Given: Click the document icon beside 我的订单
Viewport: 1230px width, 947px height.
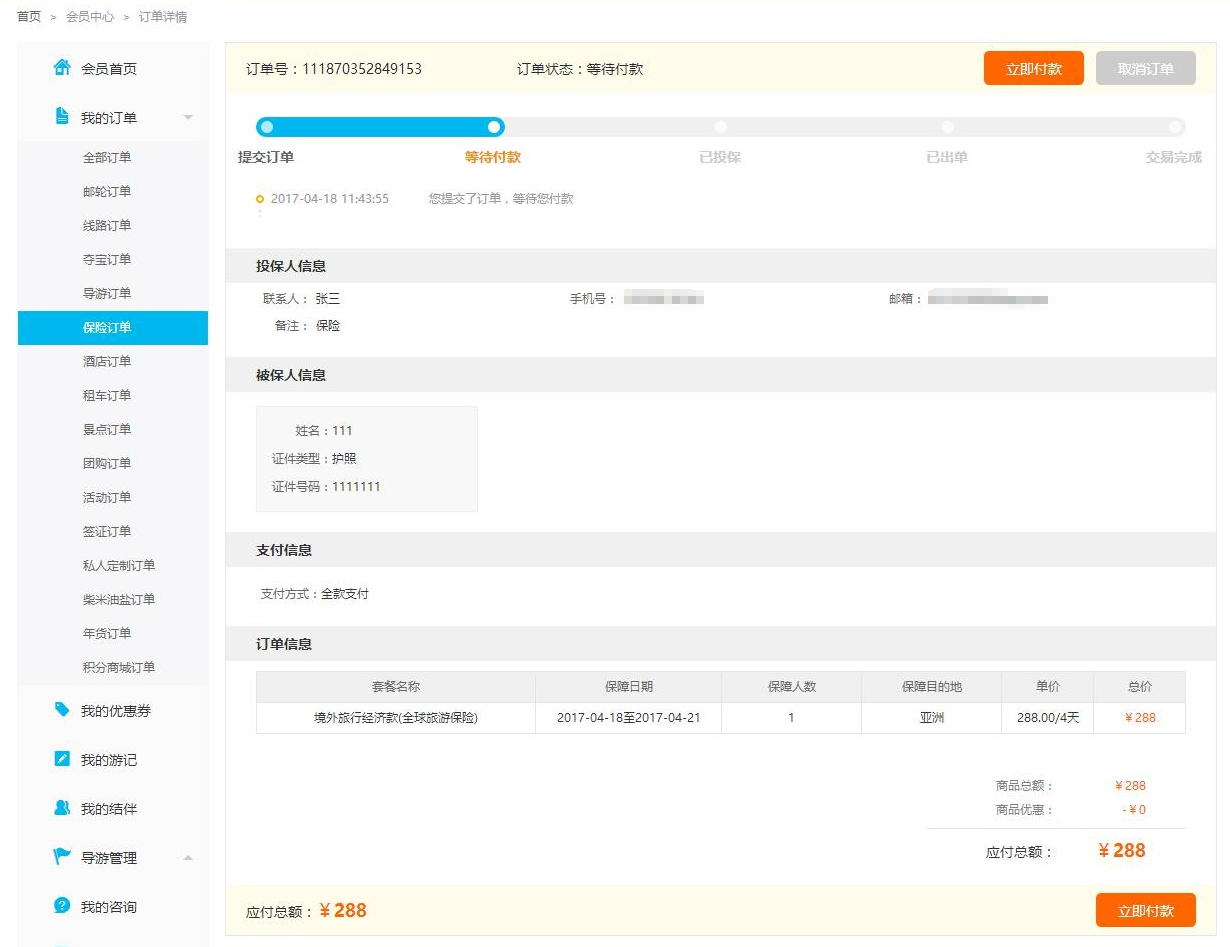Looking at the screenshot, I should pos(62,117).
